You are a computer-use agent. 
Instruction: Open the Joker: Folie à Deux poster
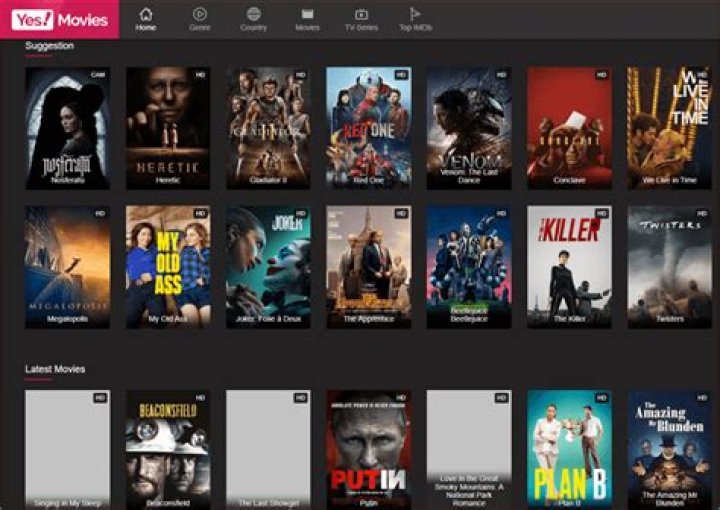click(x=268, y=267)
